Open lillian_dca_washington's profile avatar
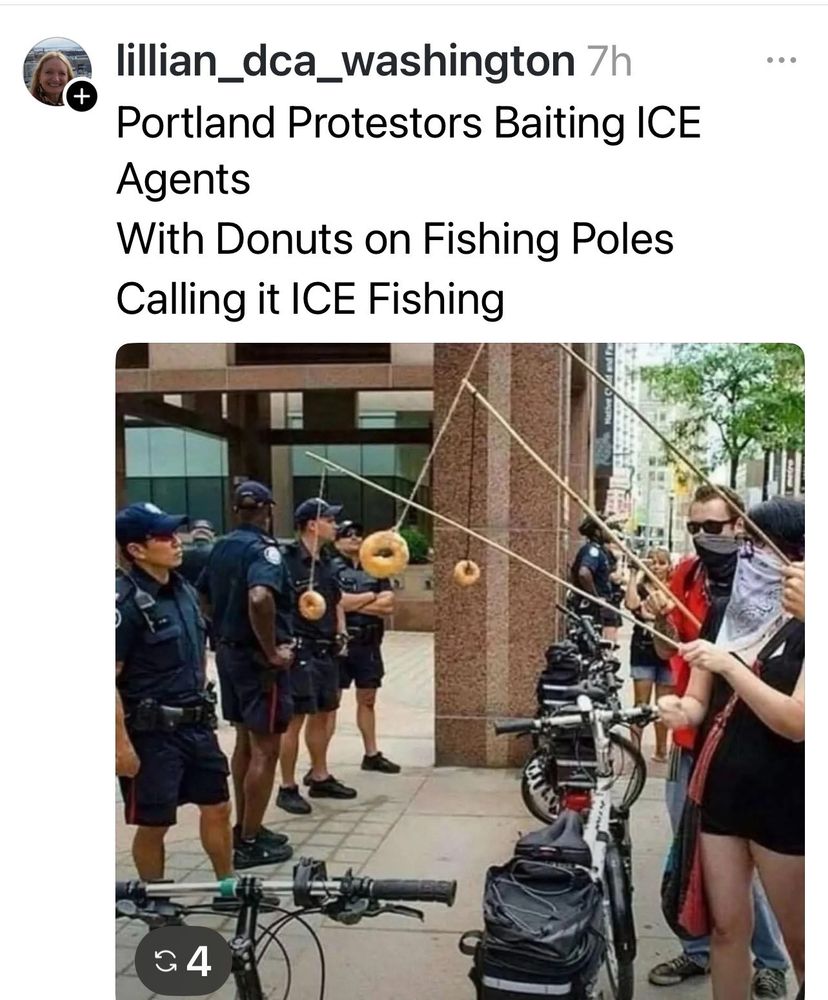The image size is (828, 1000). [x=57, y=71]
